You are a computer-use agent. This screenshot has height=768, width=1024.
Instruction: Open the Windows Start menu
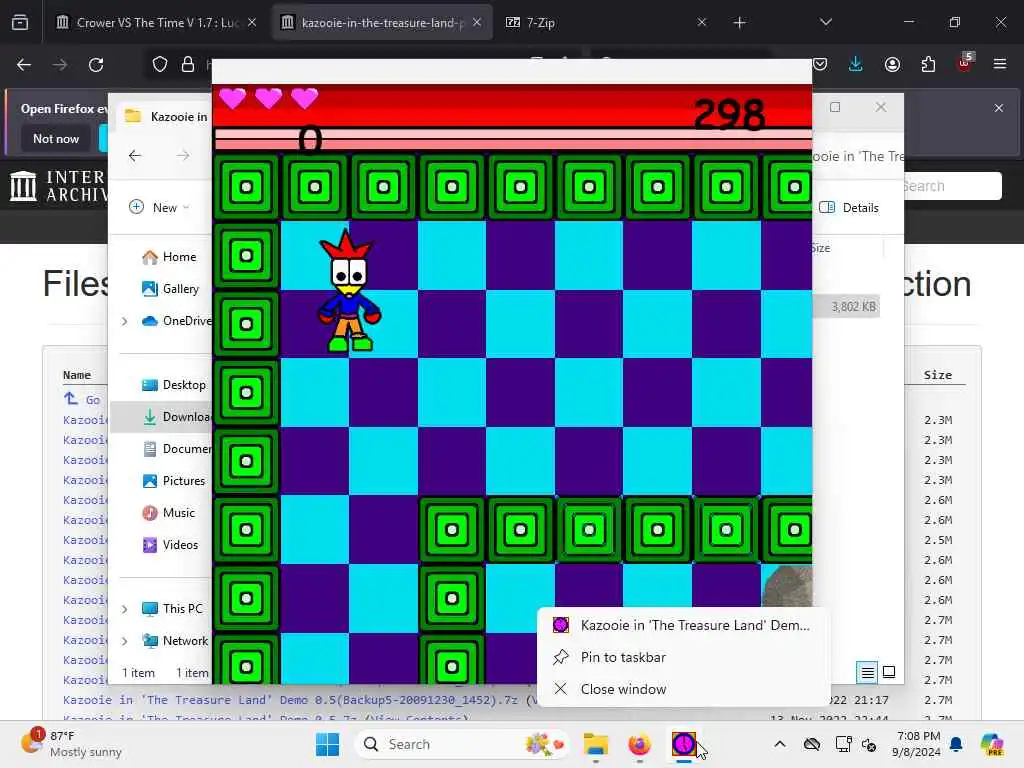(327, 744)
